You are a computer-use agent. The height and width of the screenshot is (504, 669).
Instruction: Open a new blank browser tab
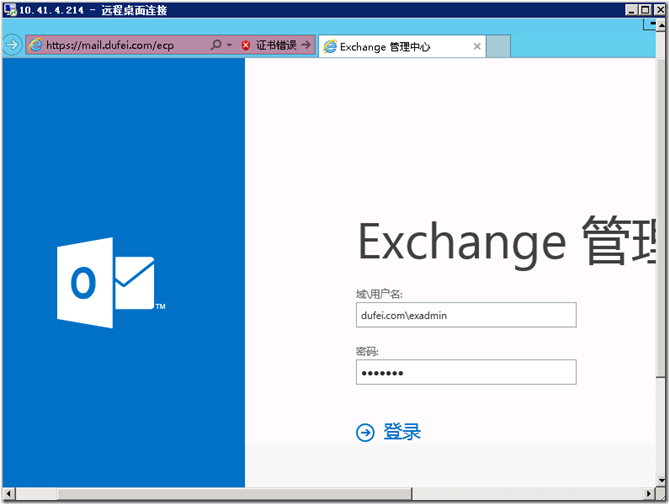(498, 46)
